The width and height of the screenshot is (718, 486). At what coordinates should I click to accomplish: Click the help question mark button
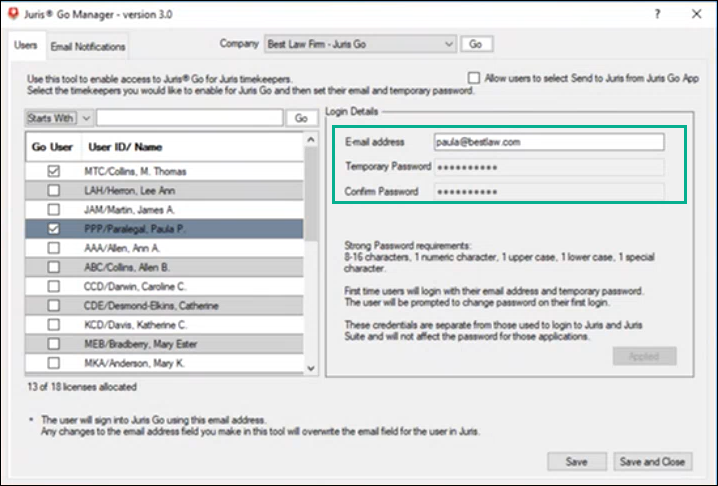pos(657,14)
